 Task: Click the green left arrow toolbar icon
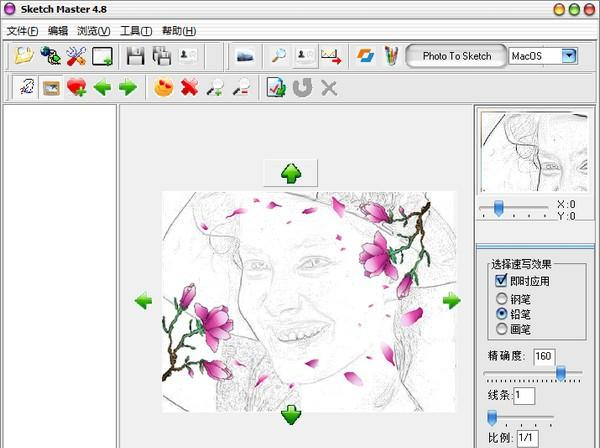click(x=102, y=88)
